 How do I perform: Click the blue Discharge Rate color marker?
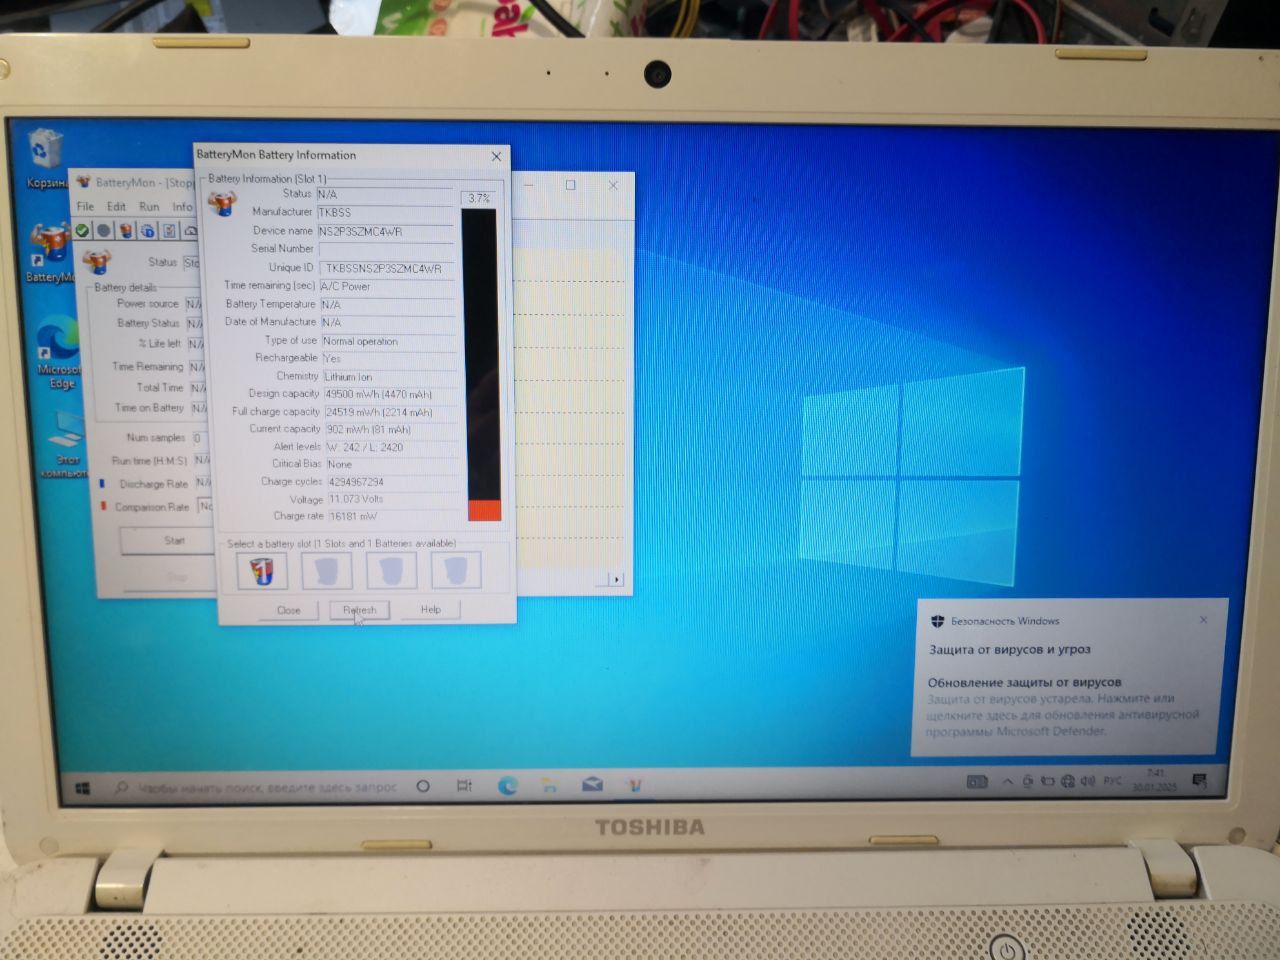[x=102, y=484]
